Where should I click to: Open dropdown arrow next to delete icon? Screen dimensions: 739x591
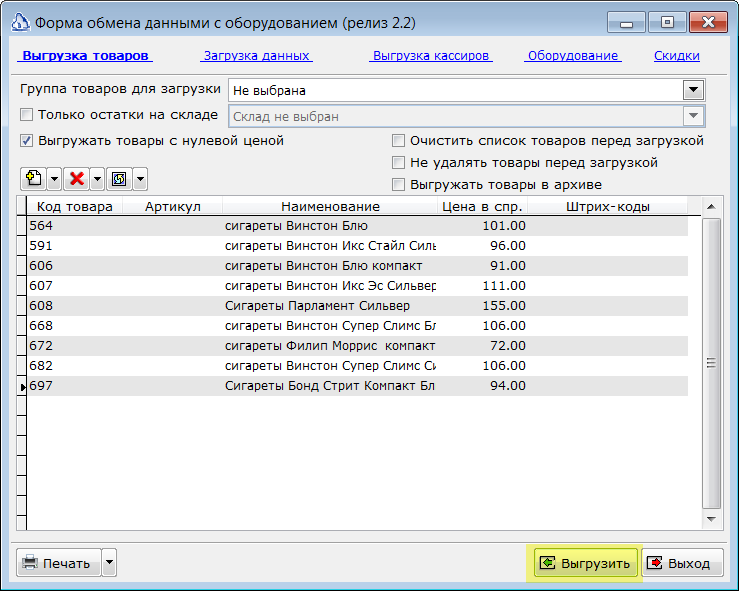tap(97, 179)
